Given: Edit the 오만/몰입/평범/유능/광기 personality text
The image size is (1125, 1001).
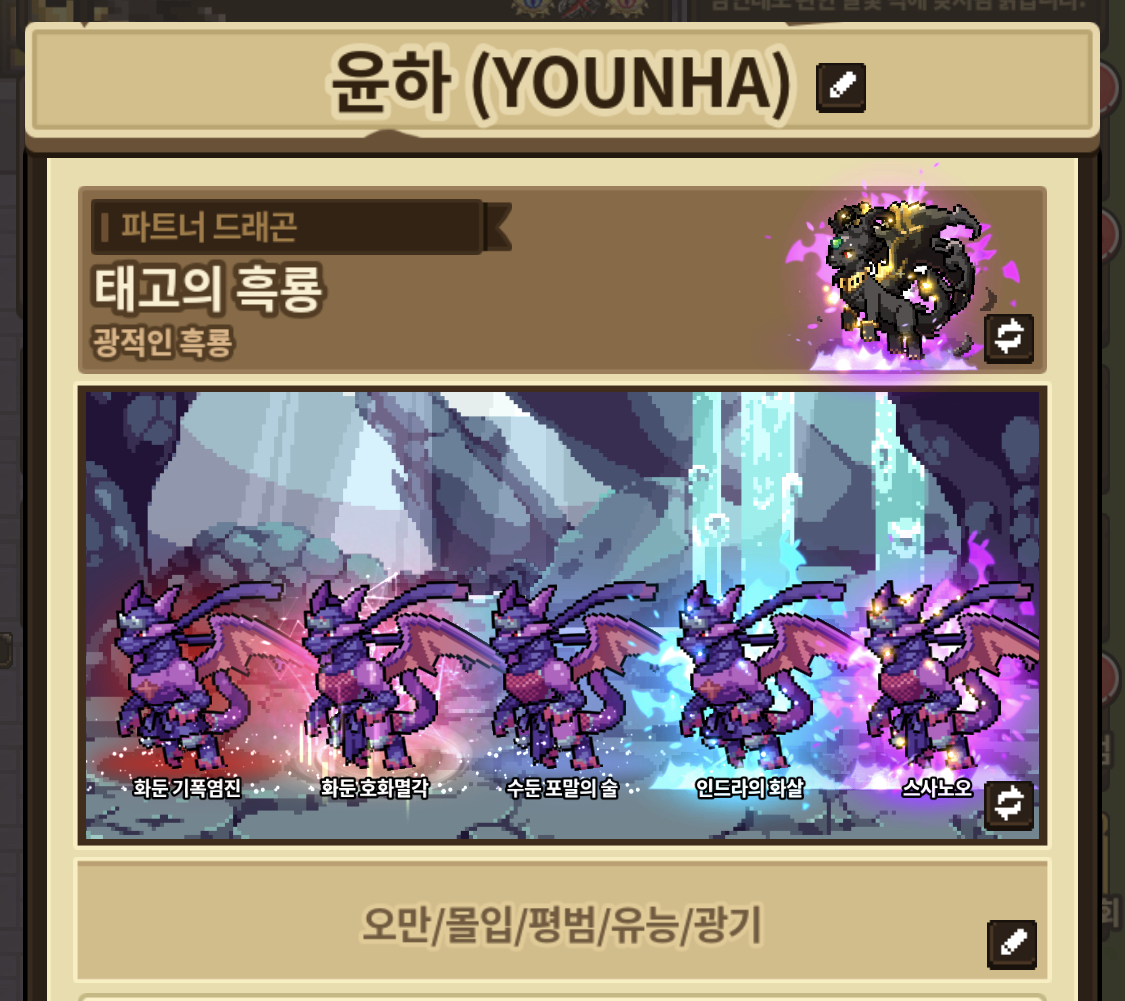Looking at the screenshot, I should pyautogui.click(x=1012, y=944).
